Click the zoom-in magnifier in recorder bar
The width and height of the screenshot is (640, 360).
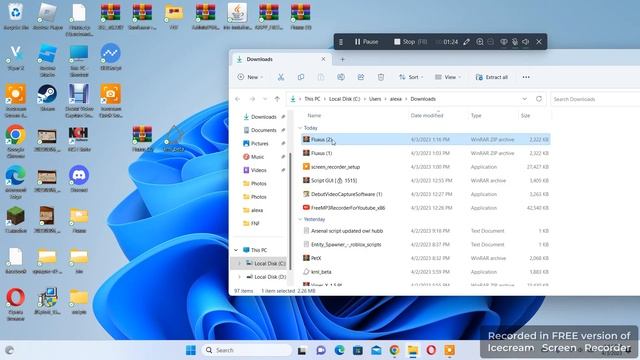480,42
